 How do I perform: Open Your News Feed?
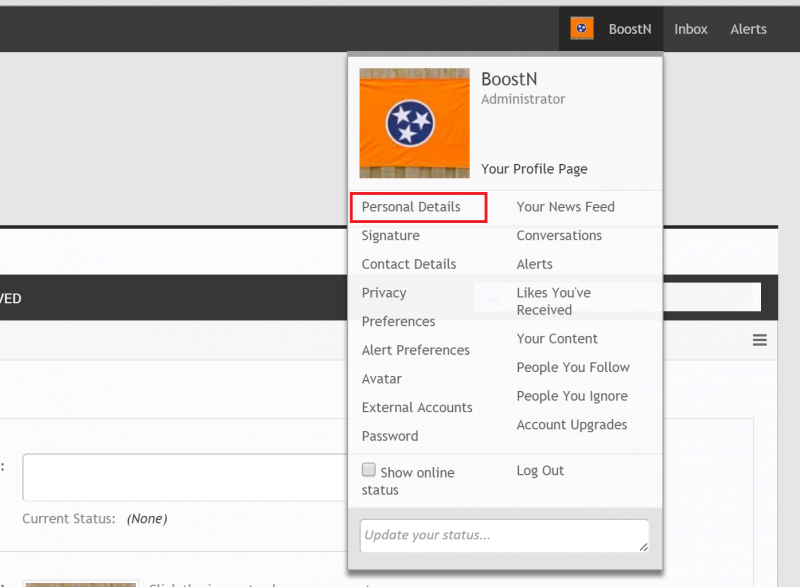tap(565, 207)
